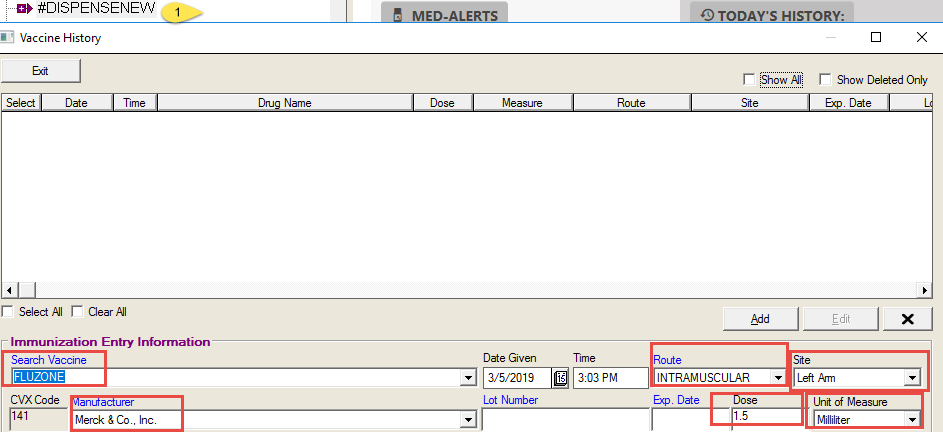
Task: Click the delete X button beside Edit
Action: pos(908,319)
